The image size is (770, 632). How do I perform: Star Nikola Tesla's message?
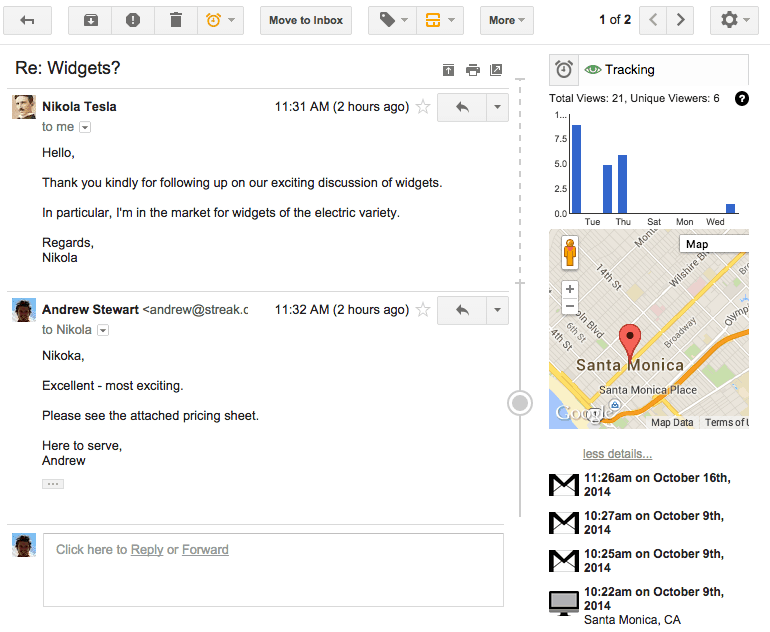tap(423, 107)
